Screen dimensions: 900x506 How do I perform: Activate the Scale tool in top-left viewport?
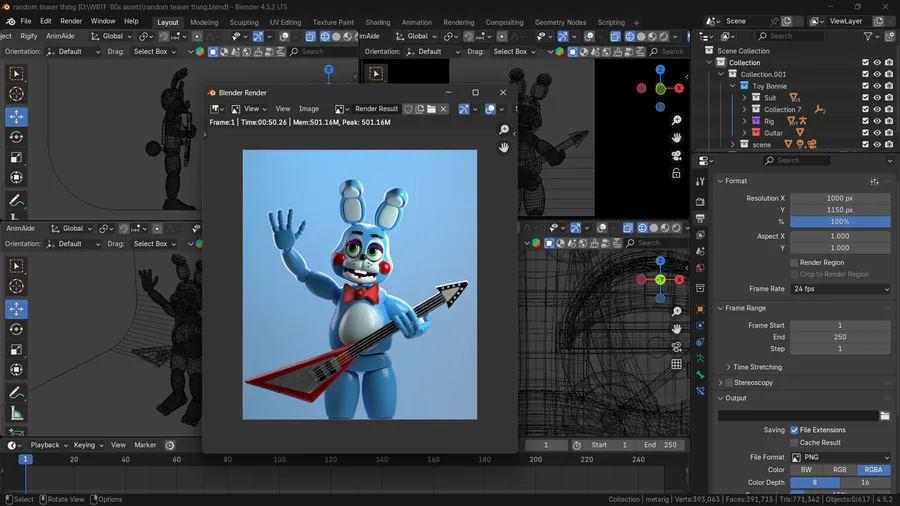[x=16, y=157]
